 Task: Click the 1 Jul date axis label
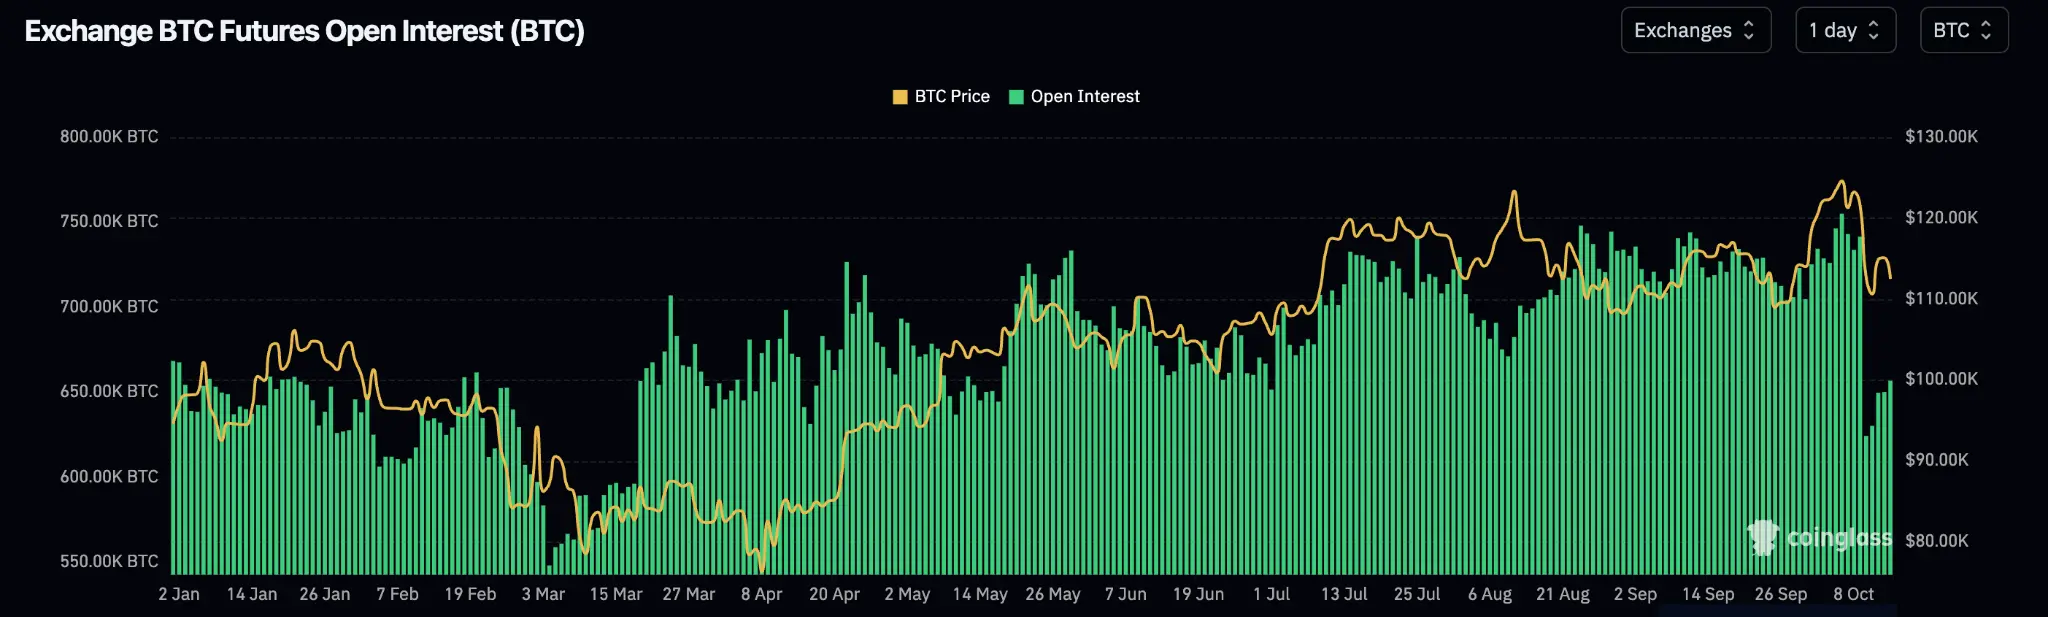point(1271,594)
